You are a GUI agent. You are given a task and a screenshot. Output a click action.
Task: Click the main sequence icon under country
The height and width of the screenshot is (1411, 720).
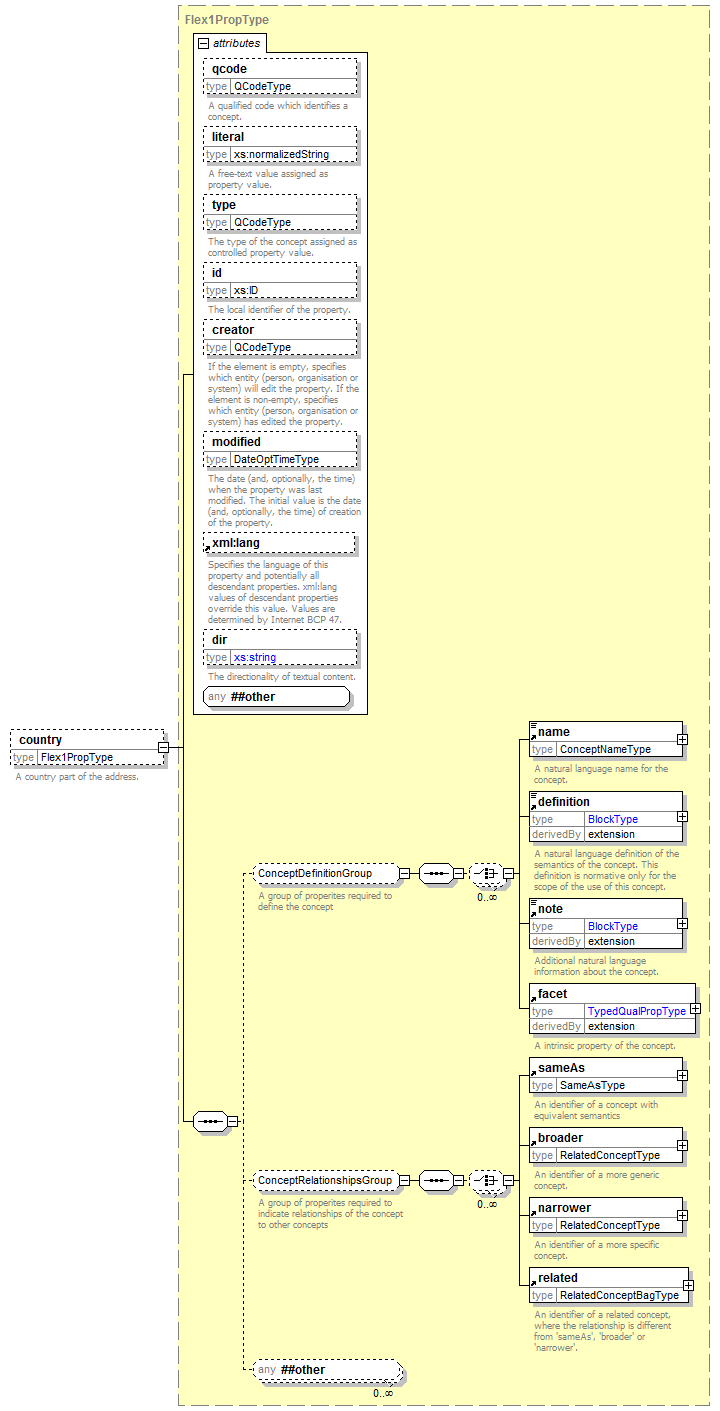[209, 1121]
